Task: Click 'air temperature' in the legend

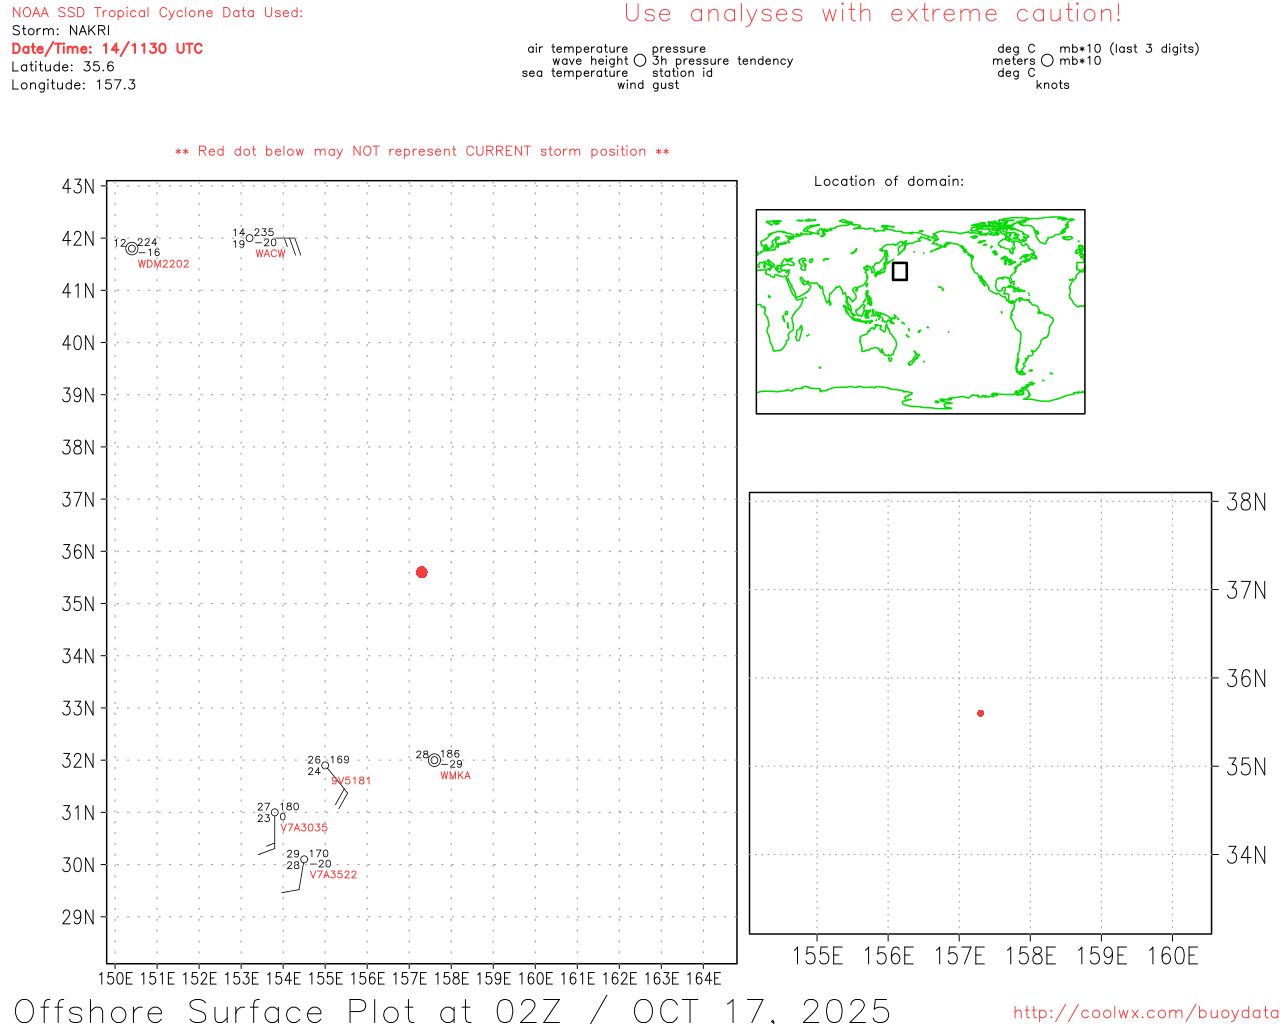Action: pos(578,49)
